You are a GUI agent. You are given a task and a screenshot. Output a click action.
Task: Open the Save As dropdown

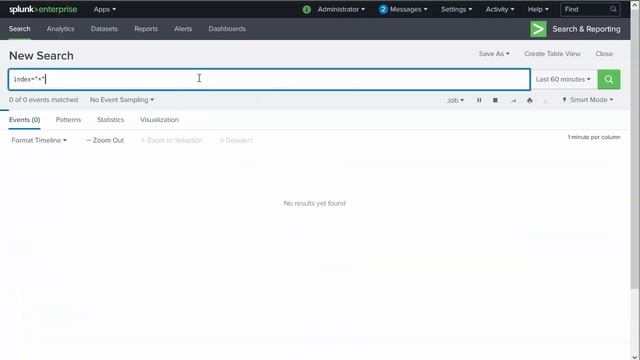[494, 53]
